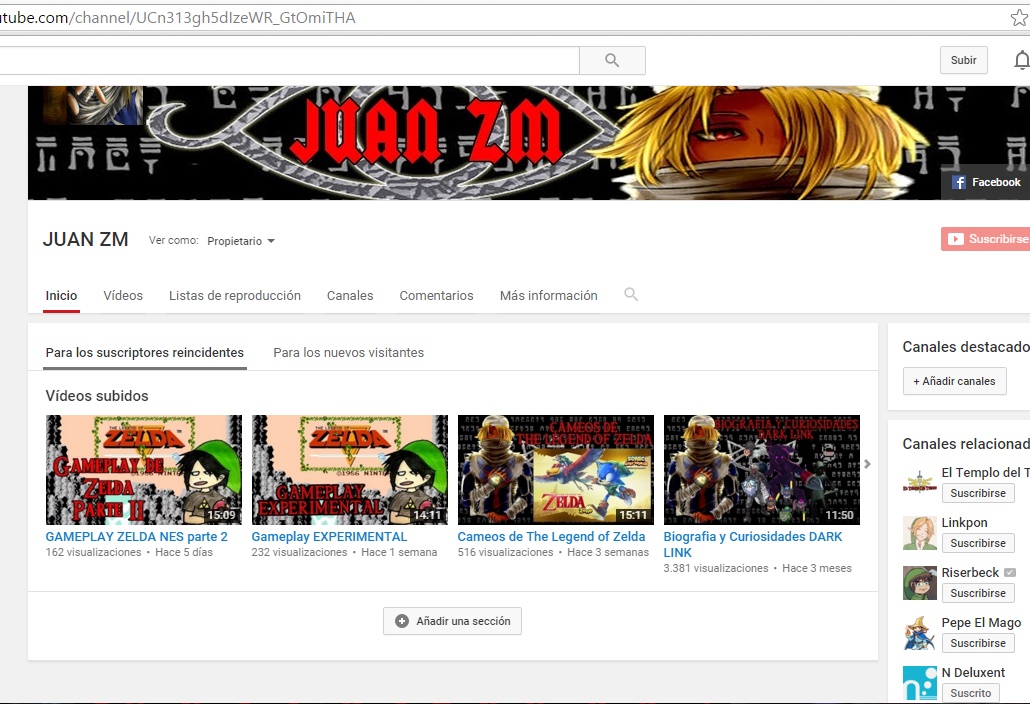Click Biografia y Curiosidades DARK LINK title

coord(753,544)
